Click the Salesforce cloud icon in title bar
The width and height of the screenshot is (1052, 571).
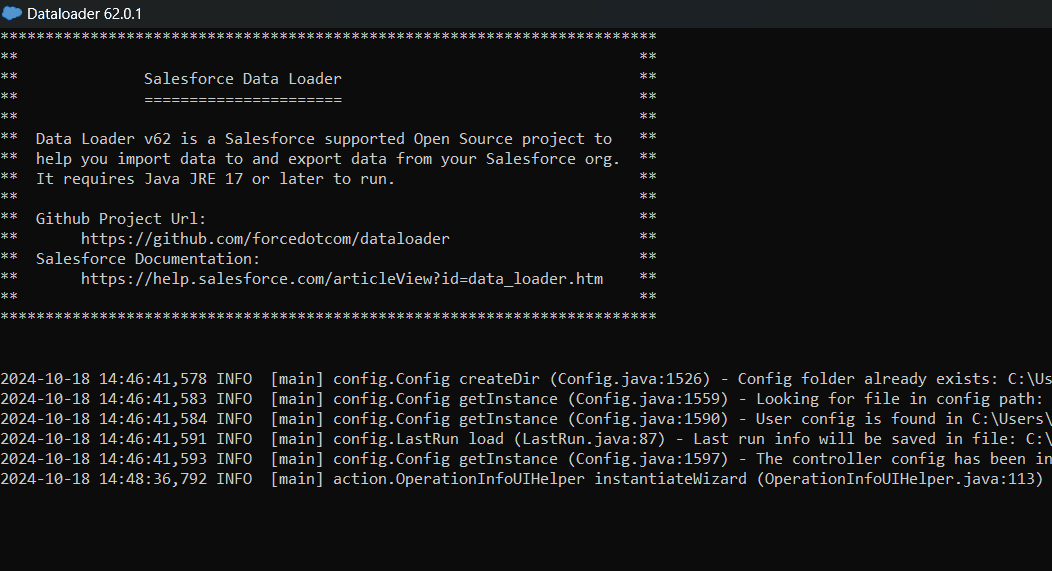point(13,13)
